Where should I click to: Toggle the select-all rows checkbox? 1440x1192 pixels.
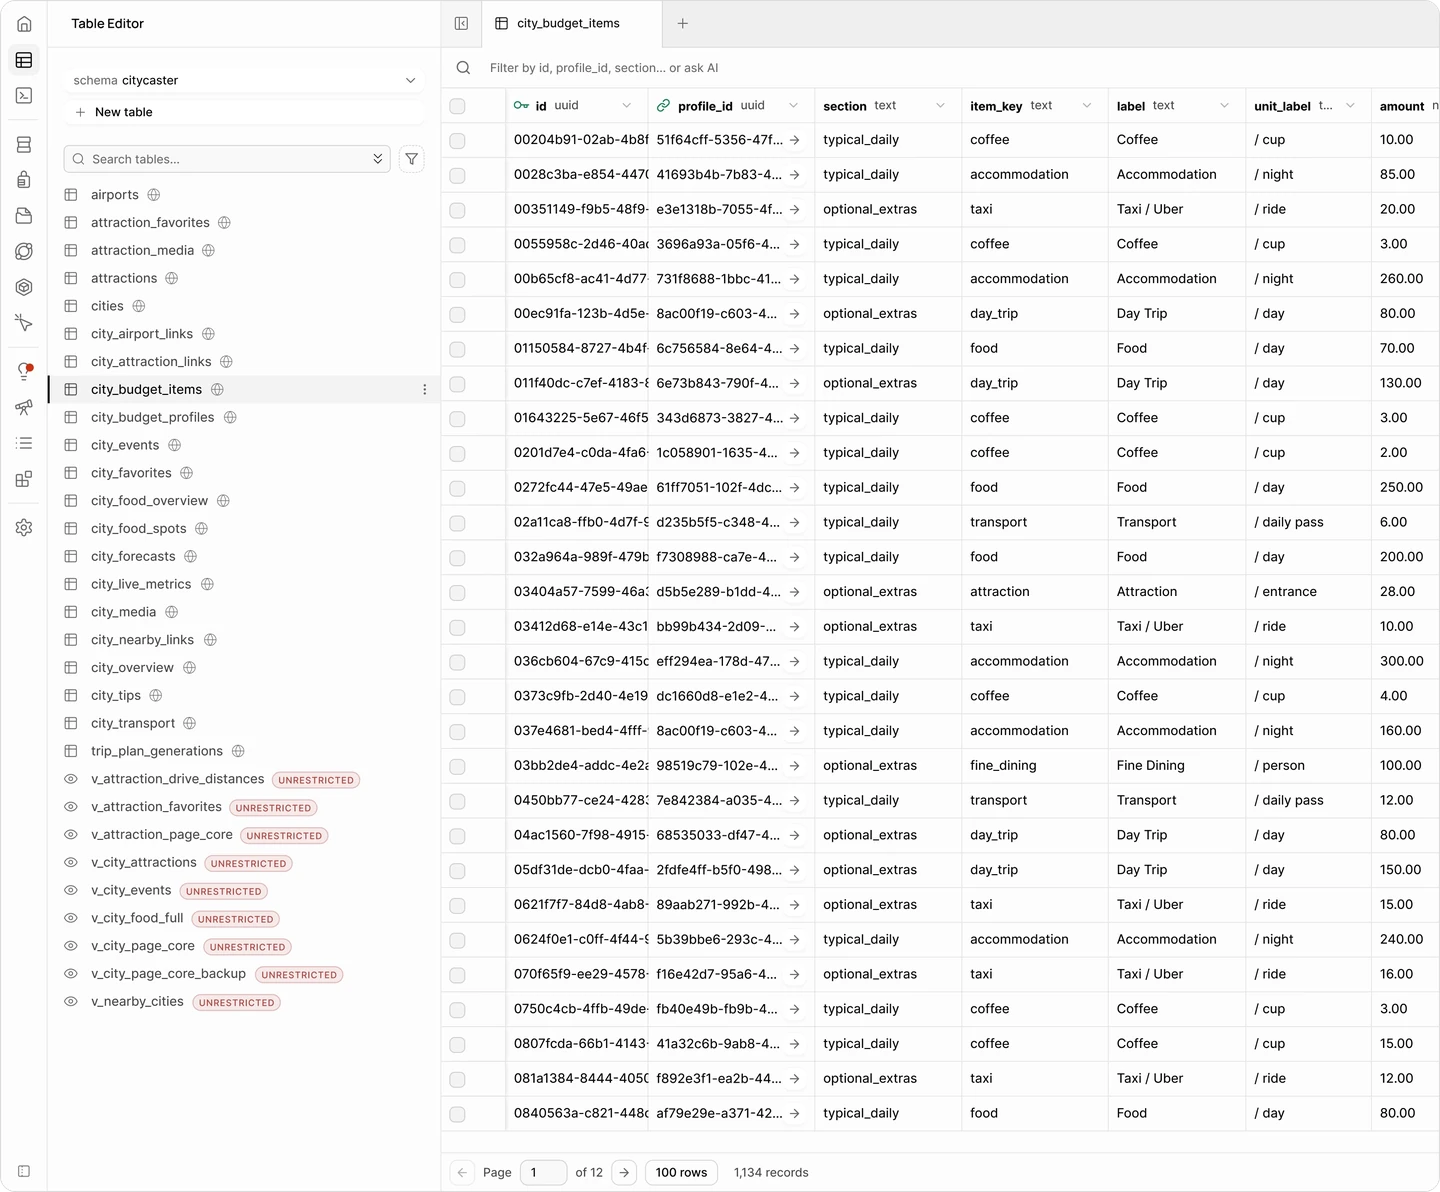pos(457,106)
